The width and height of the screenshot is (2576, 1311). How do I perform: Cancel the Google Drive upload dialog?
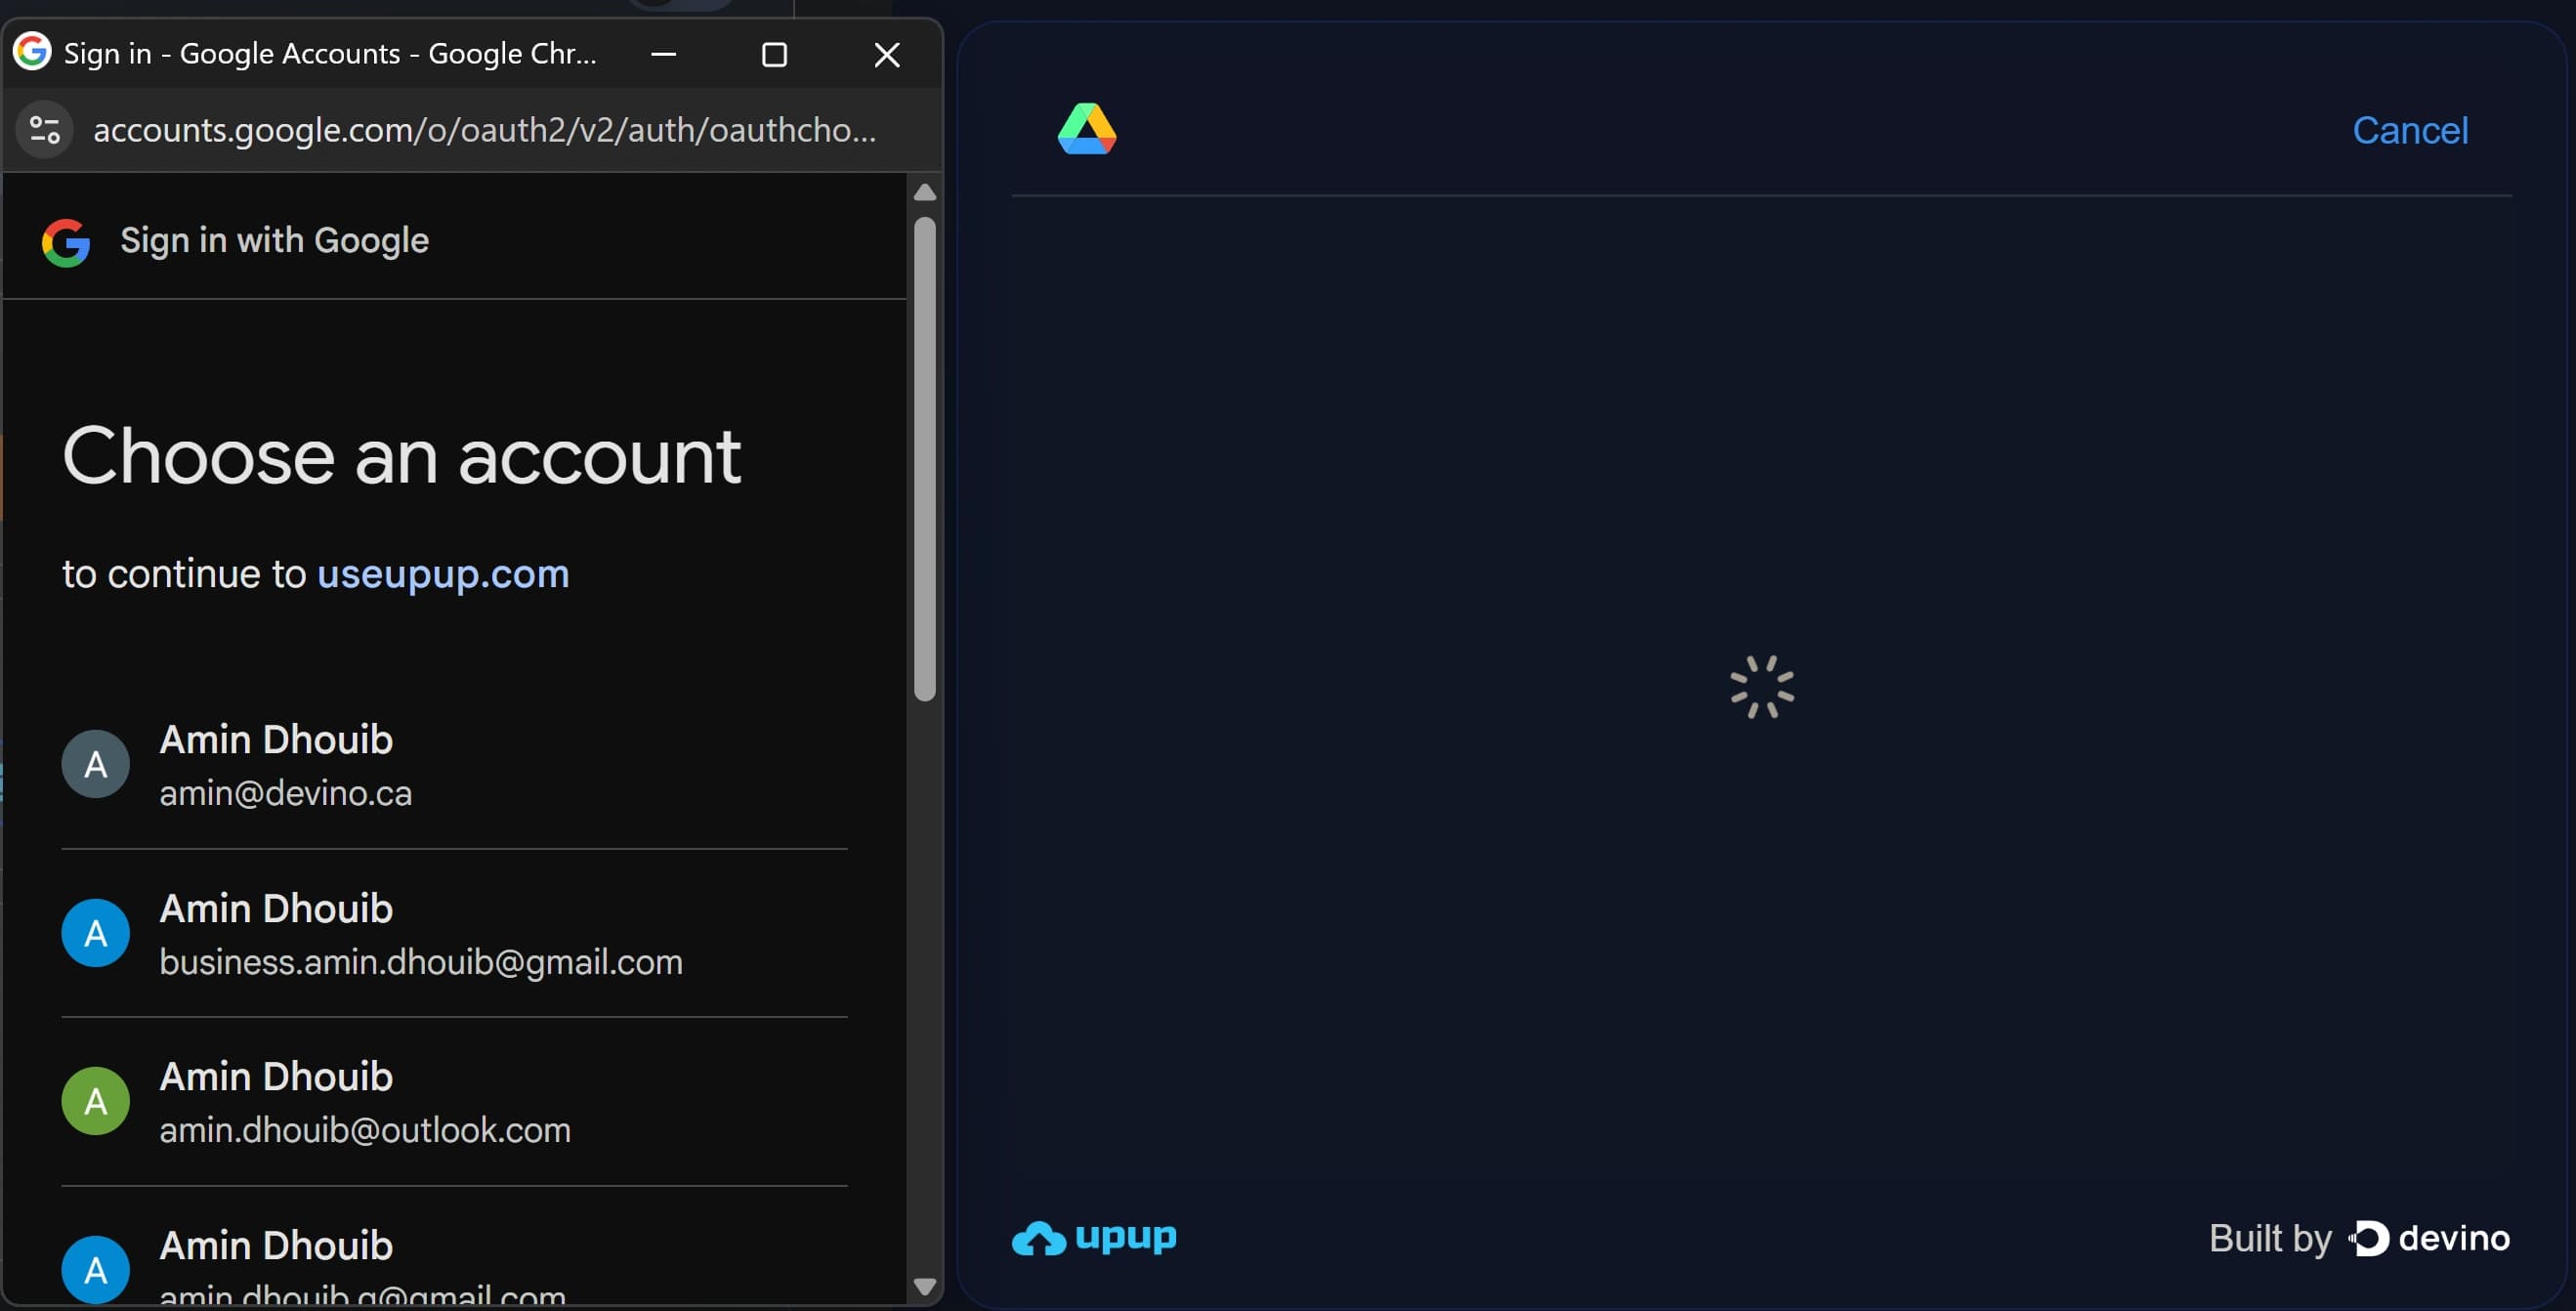(x=2410, y=130)
